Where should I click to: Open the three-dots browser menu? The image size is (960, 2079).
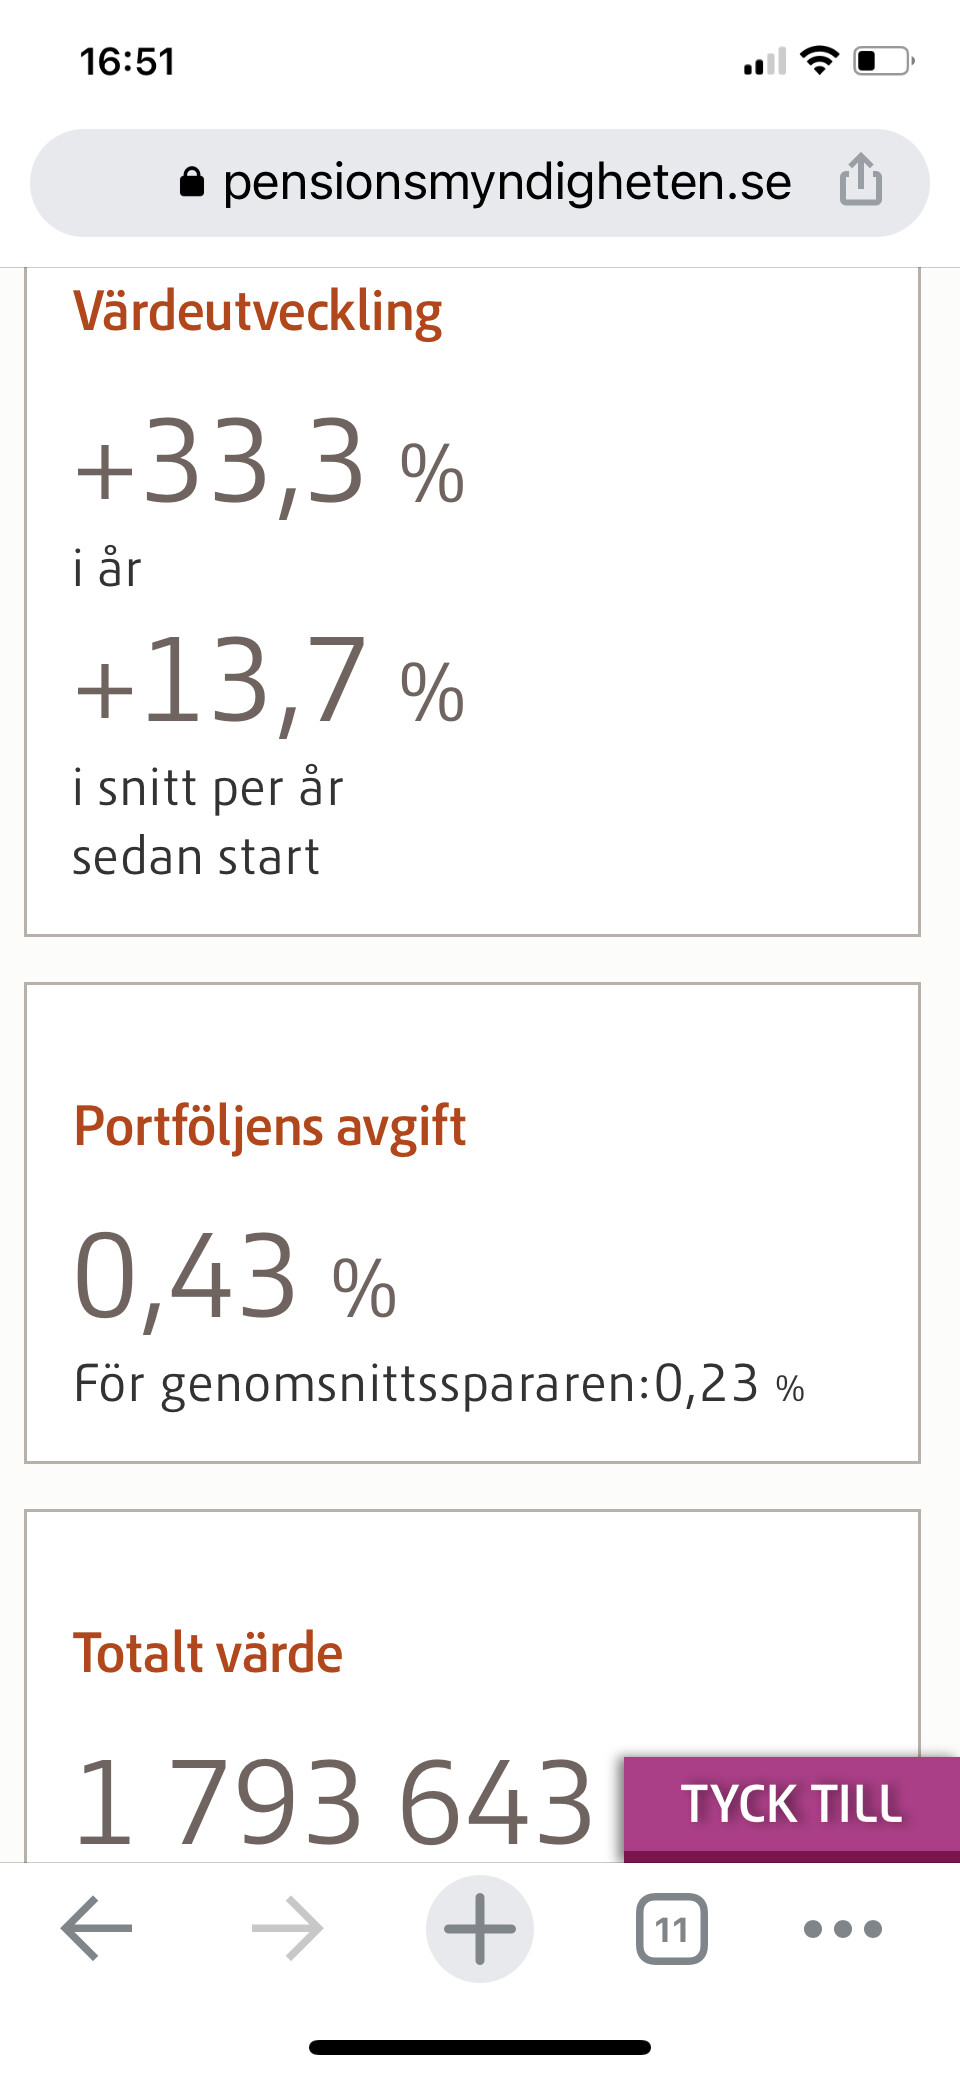click(x=843, y=1927)
